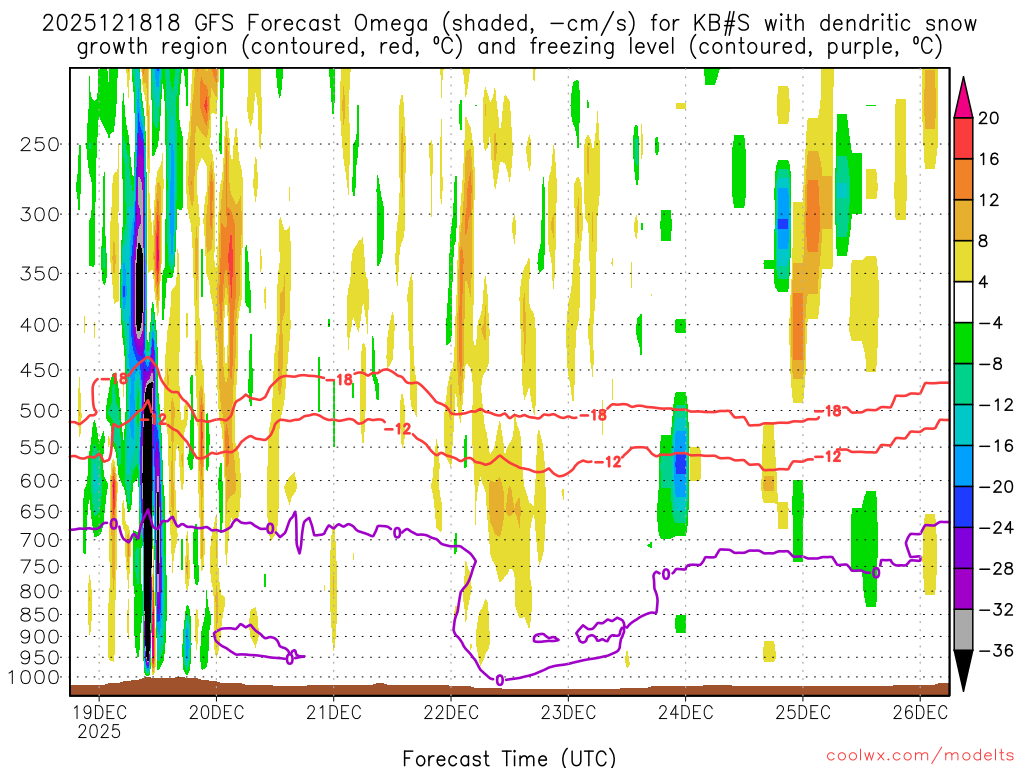Viewport: 1024px width, 768px height.
Task: Click the chart title line starting 2025121818 GFS
Action: (509, 24)
